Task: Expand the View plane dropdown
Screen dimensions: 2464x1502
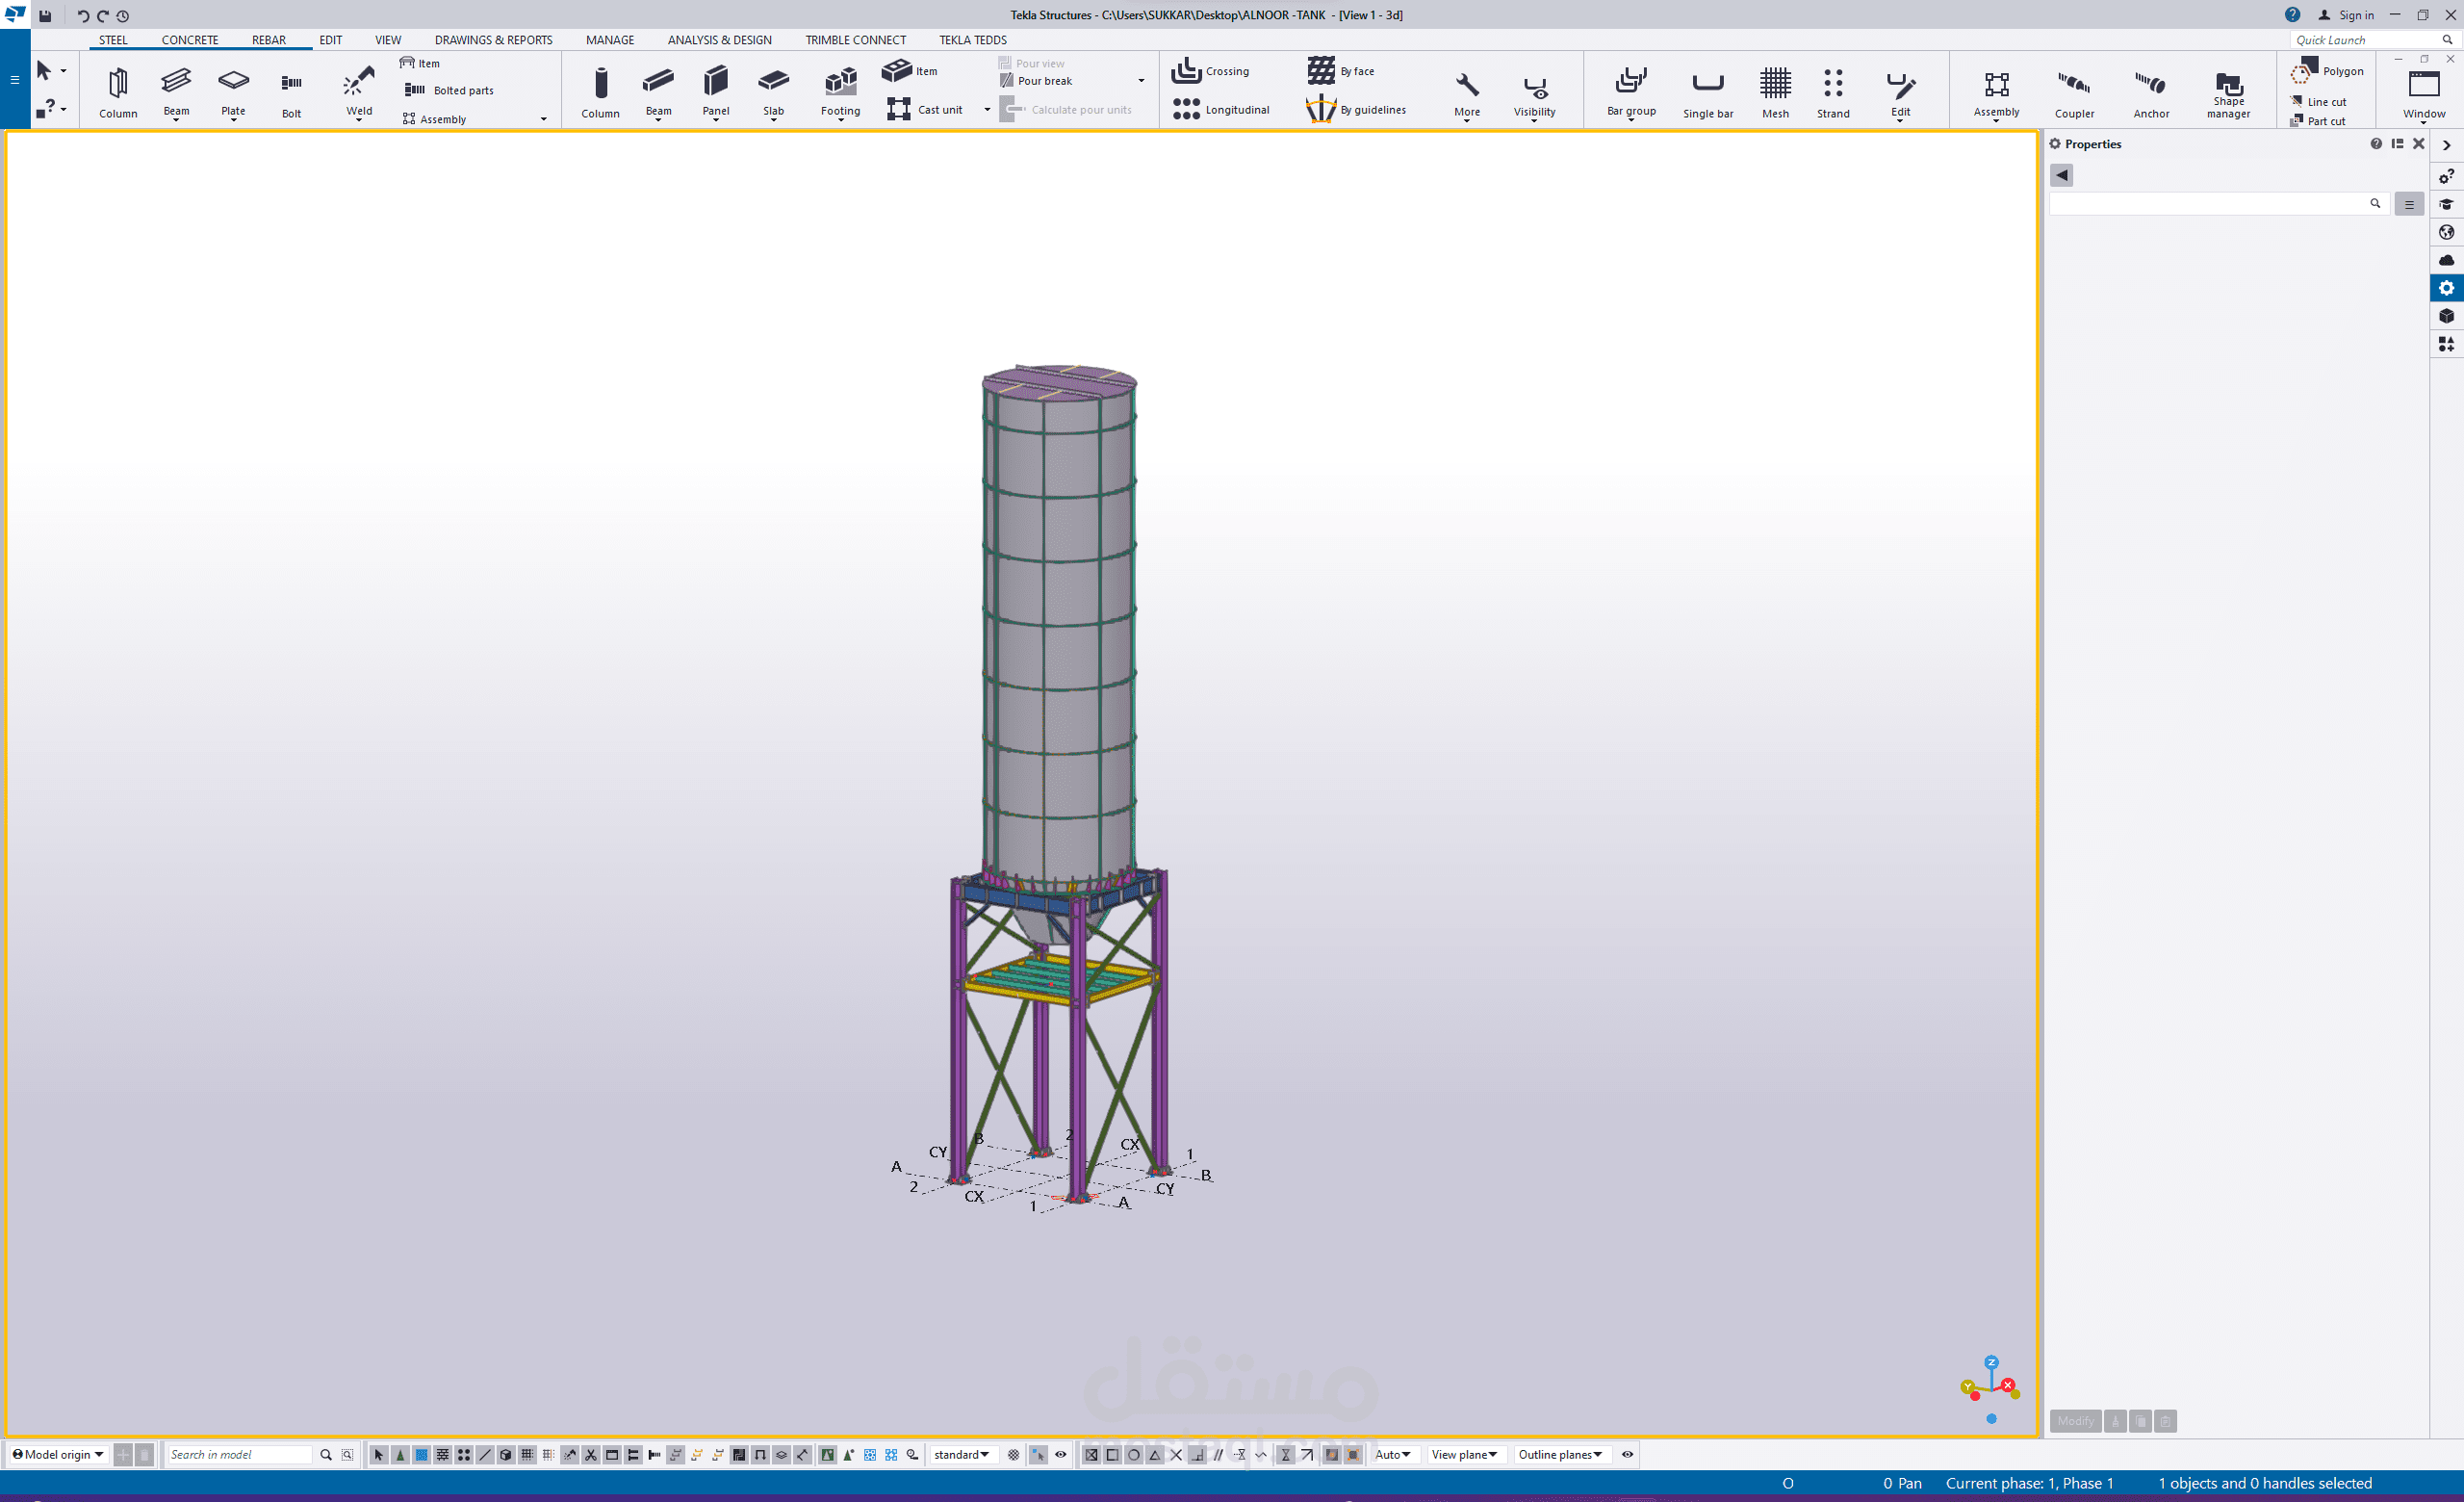Action: coord(1463,1454)
